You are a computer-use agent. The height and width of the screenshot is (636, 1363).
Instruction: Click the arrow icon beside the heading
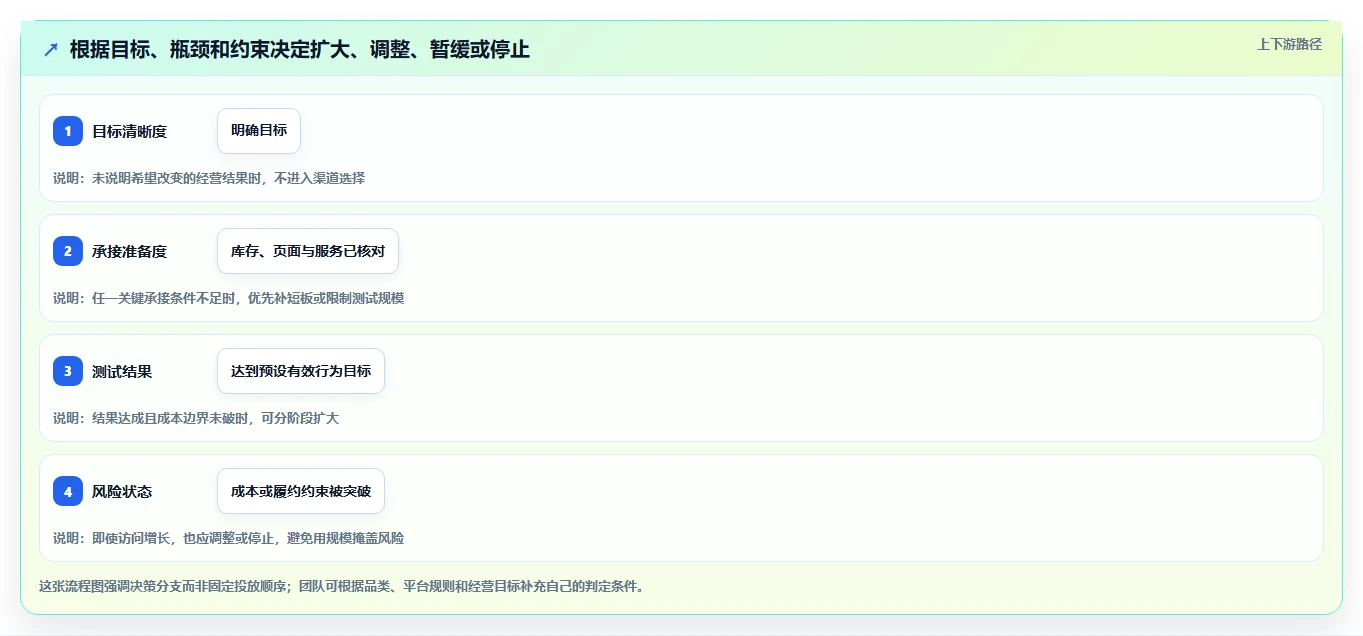click(51, 49)
